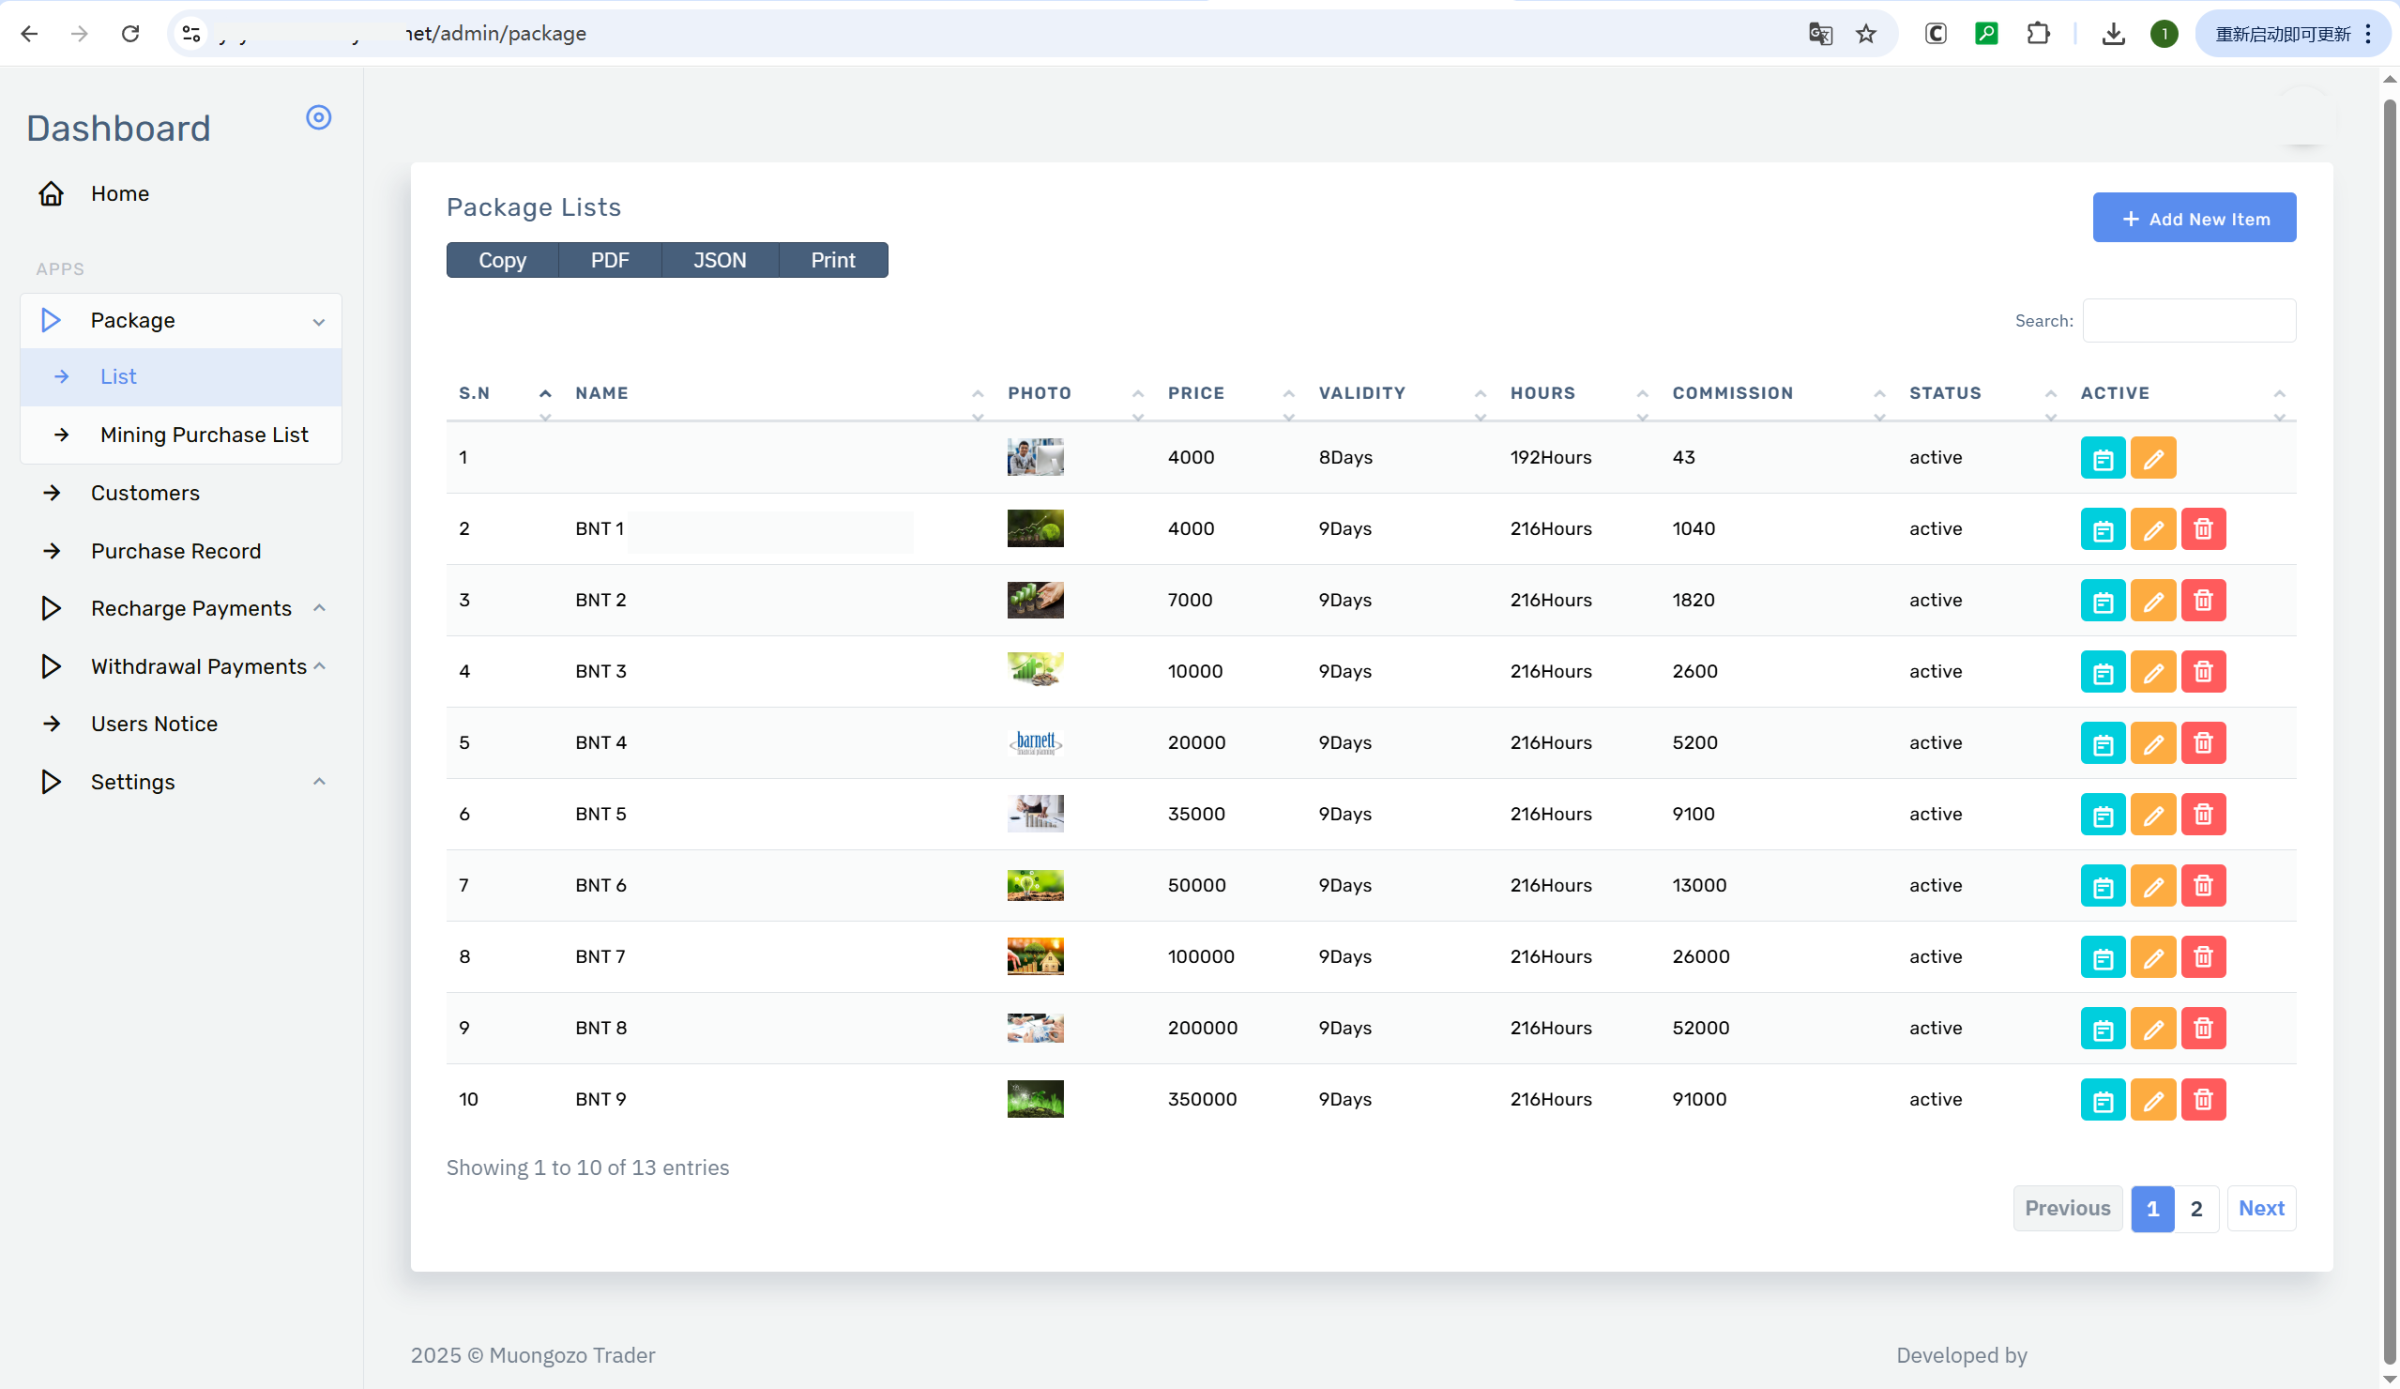
Task: Open Customers in the sidebar
Action: [x=145, y=493]
